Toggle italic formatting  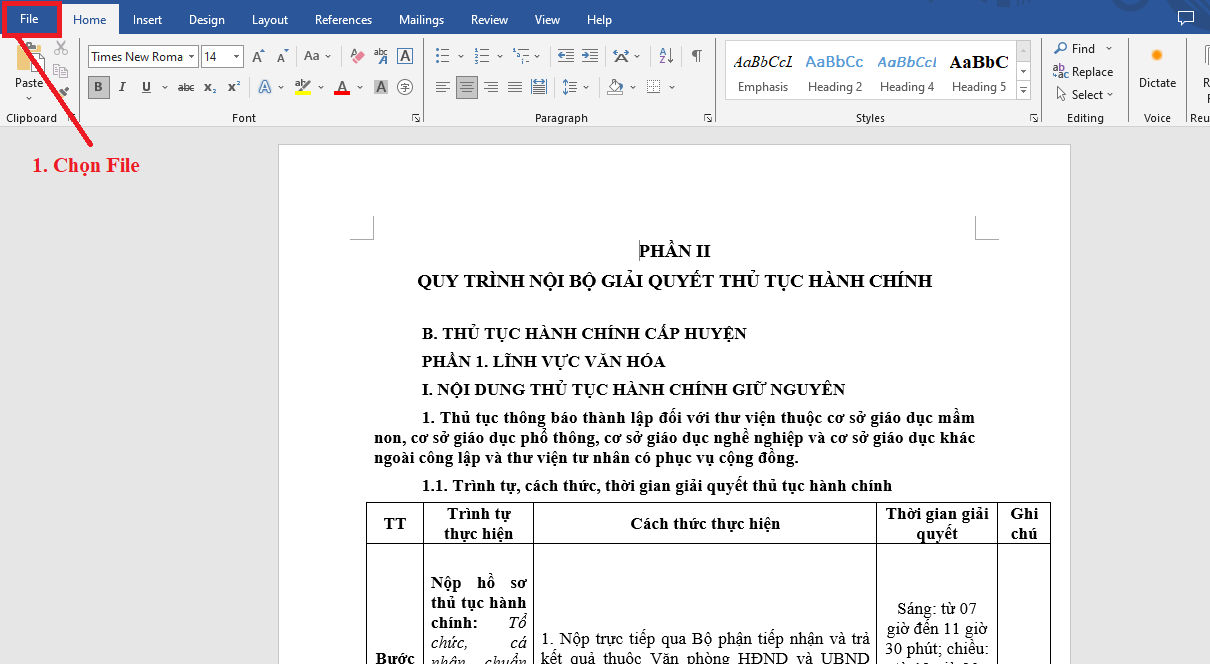(x=122, y=87)
